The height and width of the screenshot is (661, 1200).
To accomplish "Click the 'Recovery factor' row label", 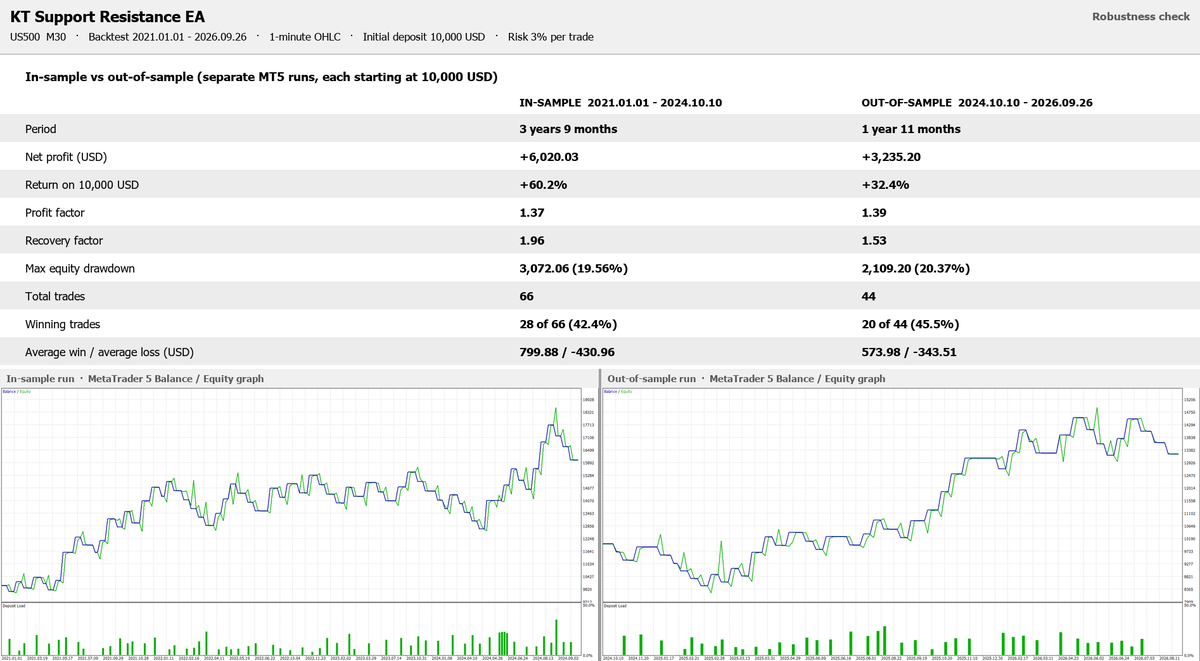I will tap(64, 241).
